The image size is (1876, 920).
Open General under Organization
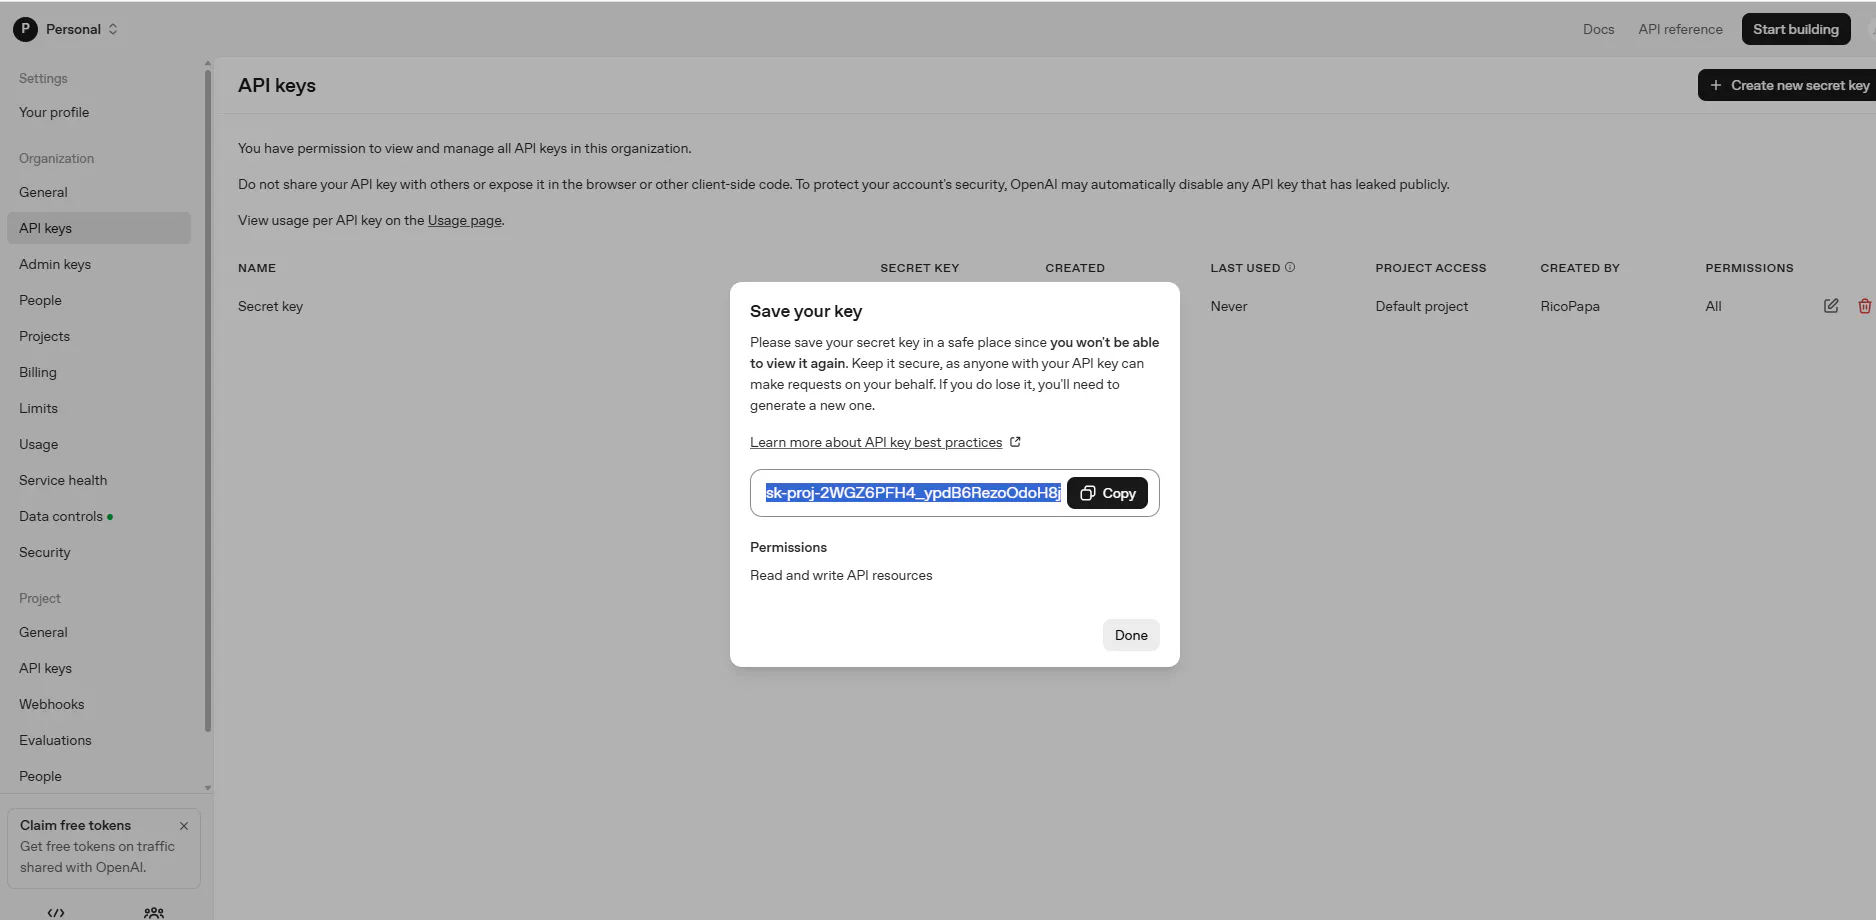pyautogui.click(x=43, y=192)
